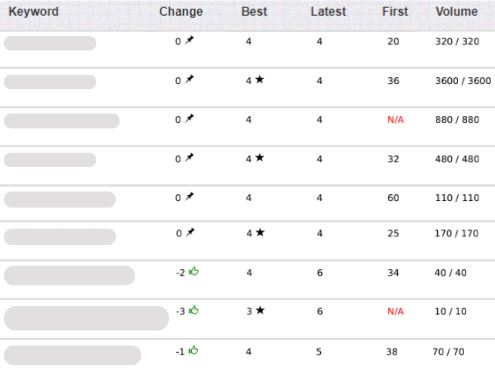Viewport: 495px width, 375px height.
Task: Click red N/A in the 880 / 880 row
Action: [x=396, y=120]
